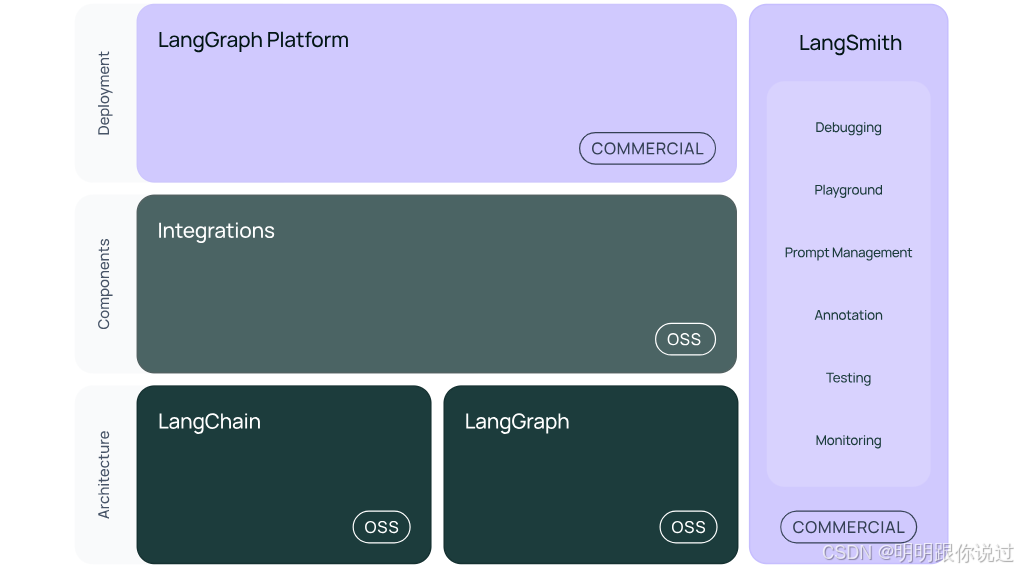This screenshot has width=1018, height=571.
Task: Open the LangSmith panel heading
Action: point(850,43)
